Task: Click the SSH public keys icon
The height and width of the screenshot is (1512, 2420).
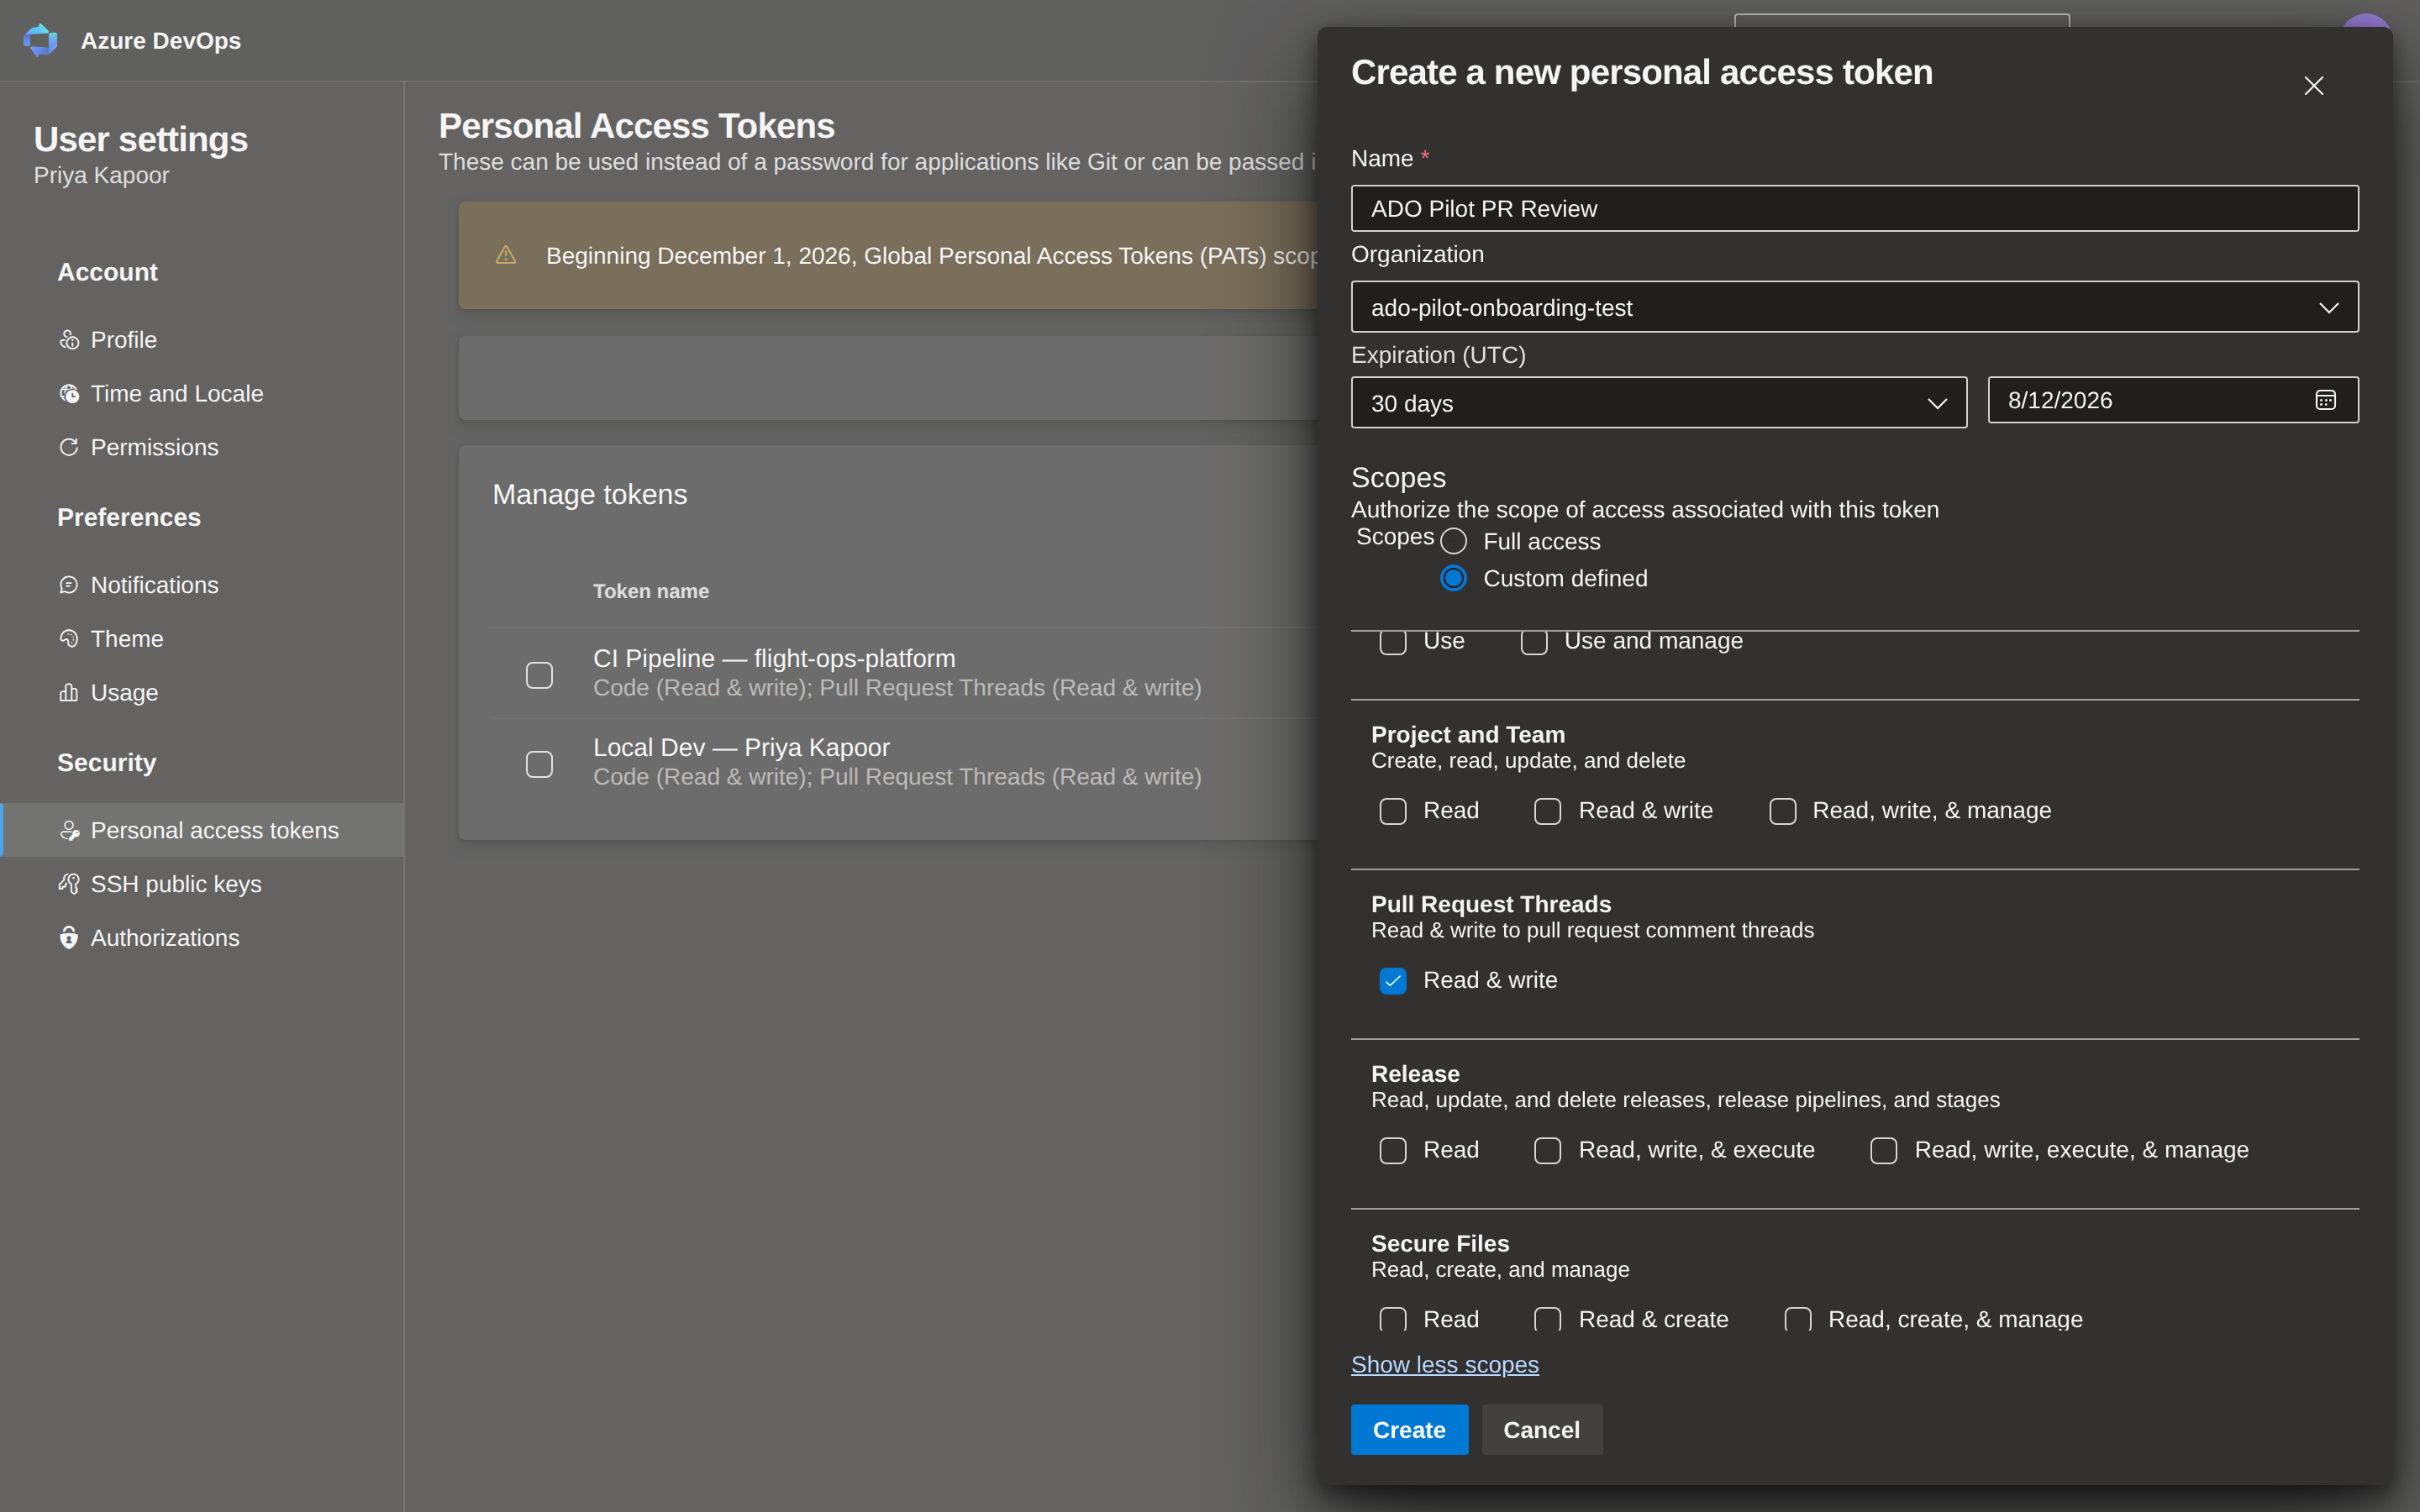Action: (x=69, y=884)
